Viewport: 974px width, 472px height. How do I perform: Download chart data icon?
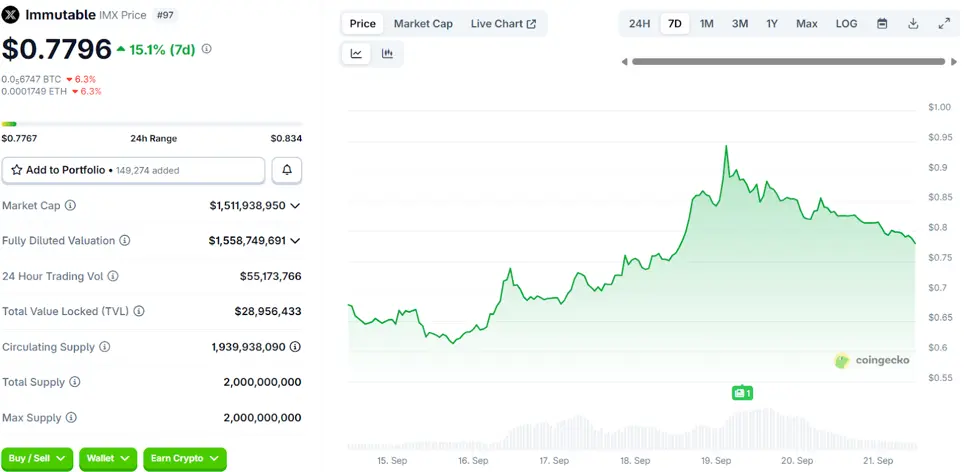[913, 24]
